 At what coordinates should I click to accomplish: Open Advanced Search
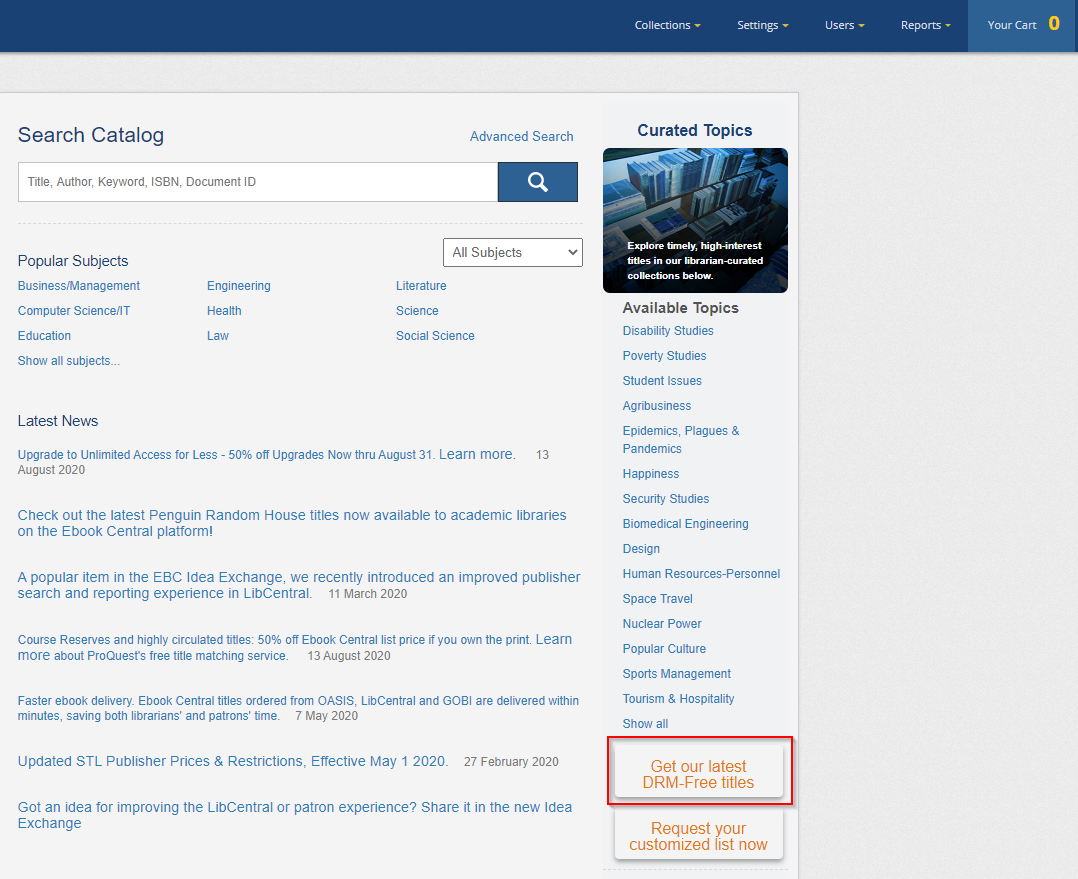pos(521,136)
